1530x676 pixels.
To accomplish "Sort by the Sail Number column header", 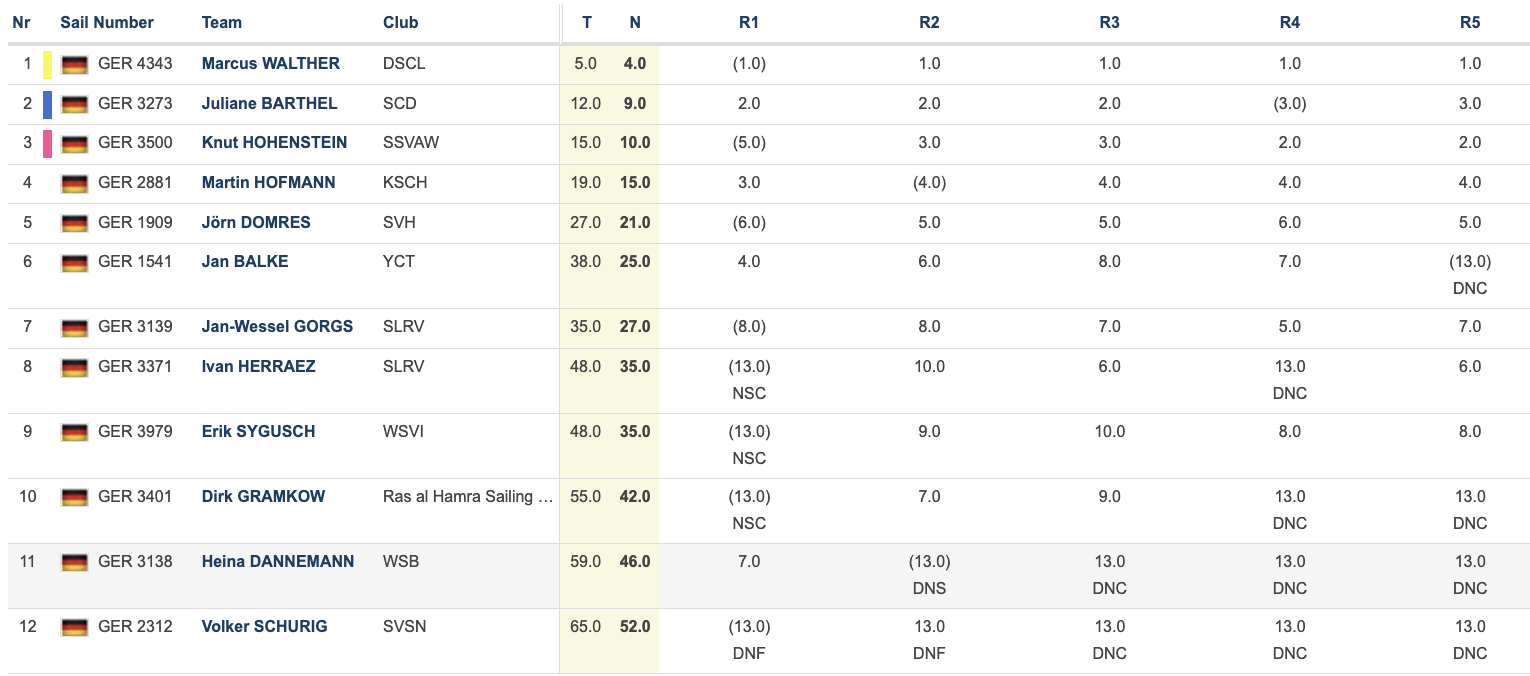I will tap(107, 22).
